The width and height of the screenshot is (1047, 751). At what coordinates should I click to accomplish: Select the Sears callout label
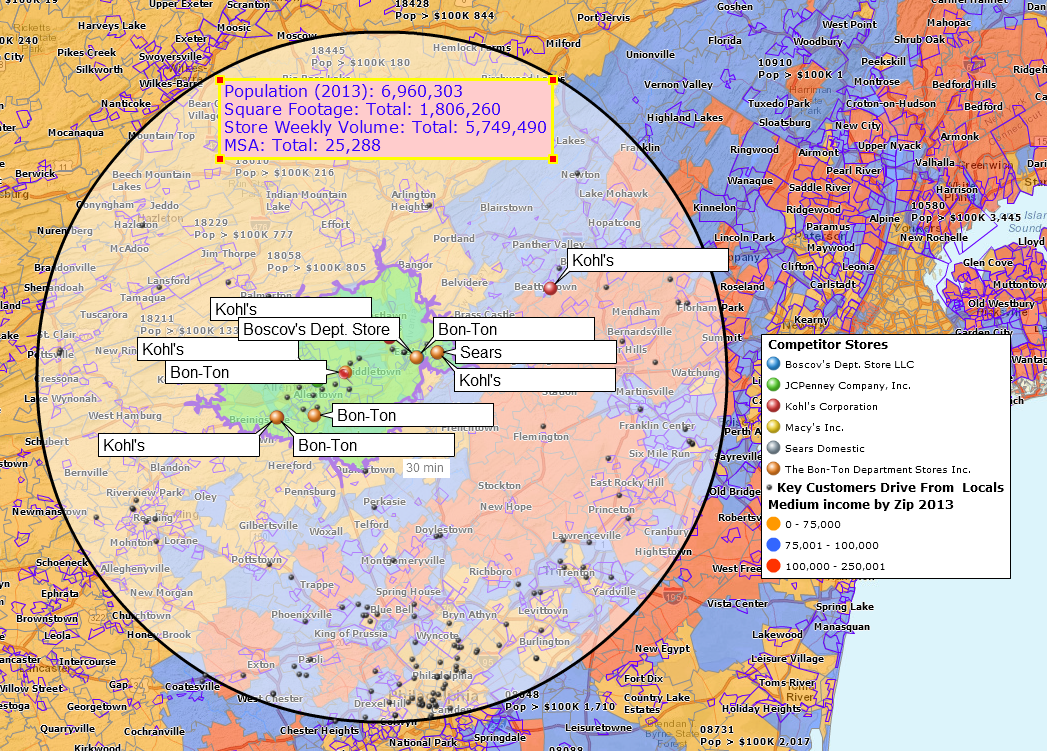536,352
